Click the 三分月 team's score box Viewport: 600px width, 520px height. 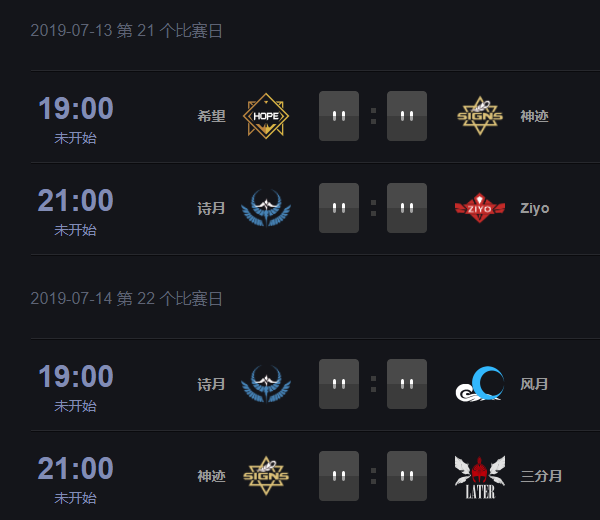(407, 476)
